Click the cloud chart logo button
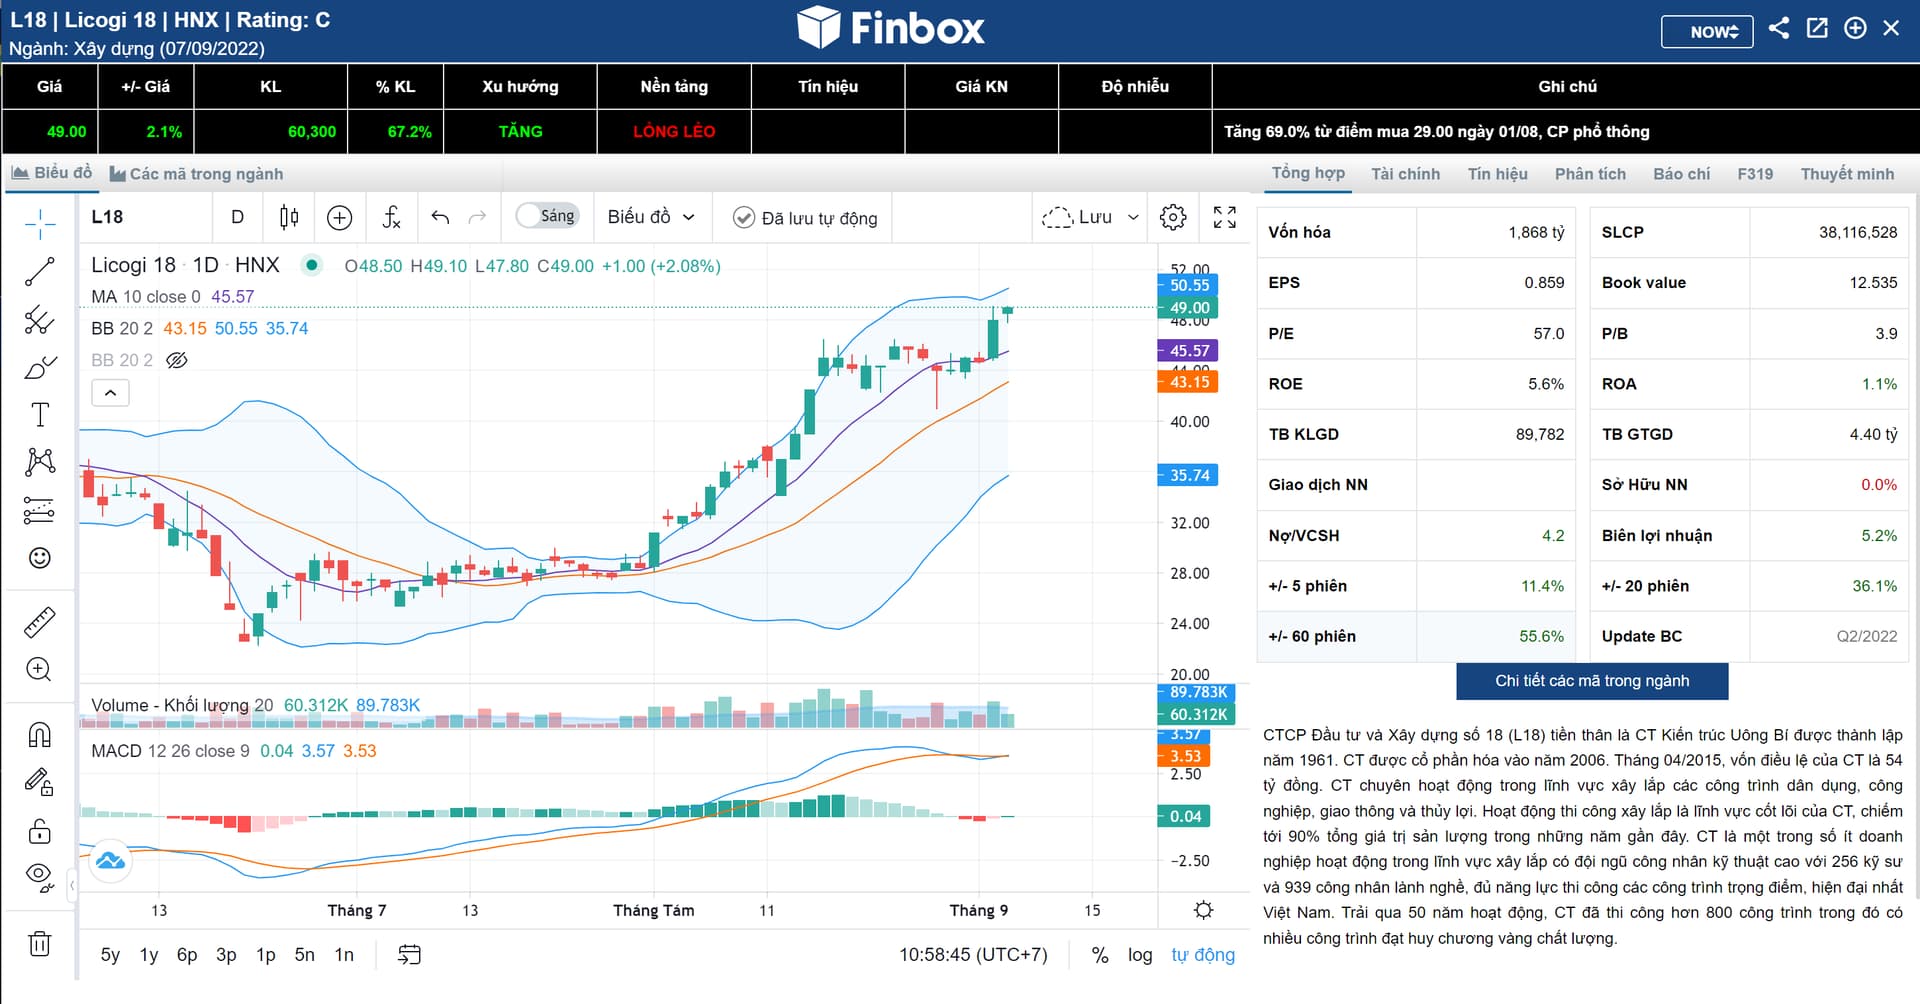The height and width of the screenshot is (1004, 1920). coord(110,861)
